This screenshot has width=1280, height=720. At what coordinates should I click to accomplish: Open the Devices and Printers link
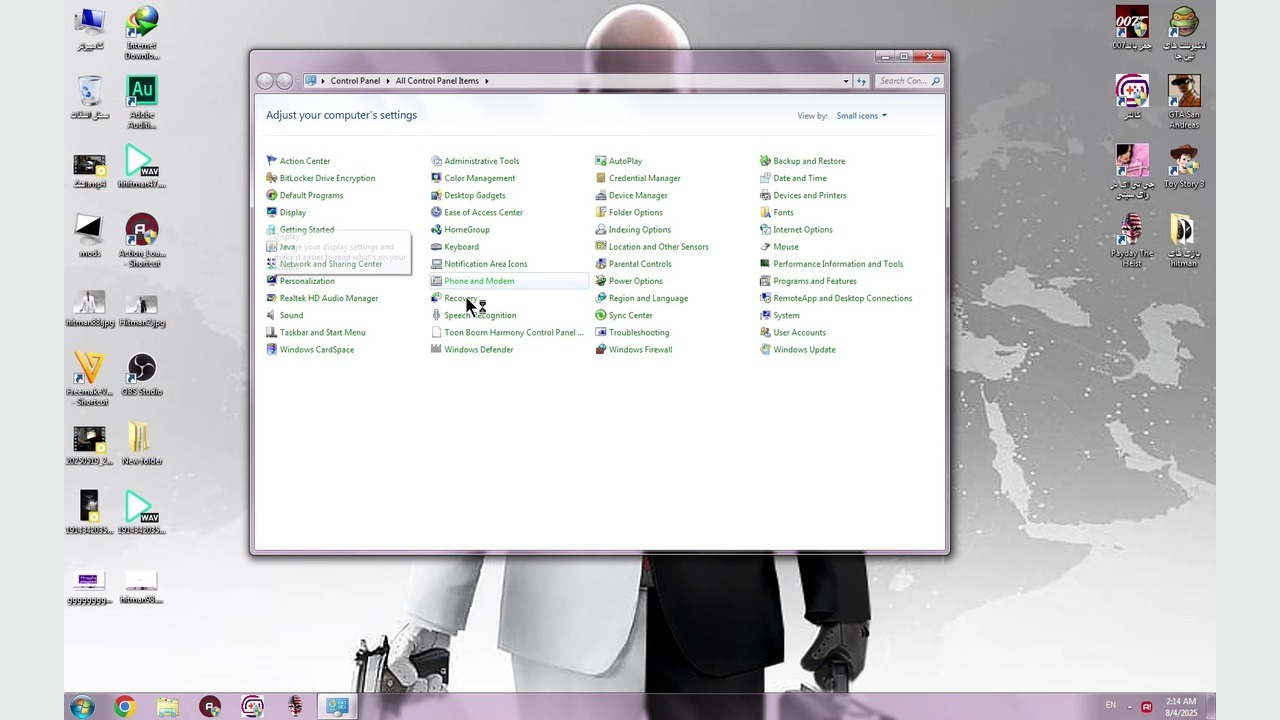pos(810,195)
